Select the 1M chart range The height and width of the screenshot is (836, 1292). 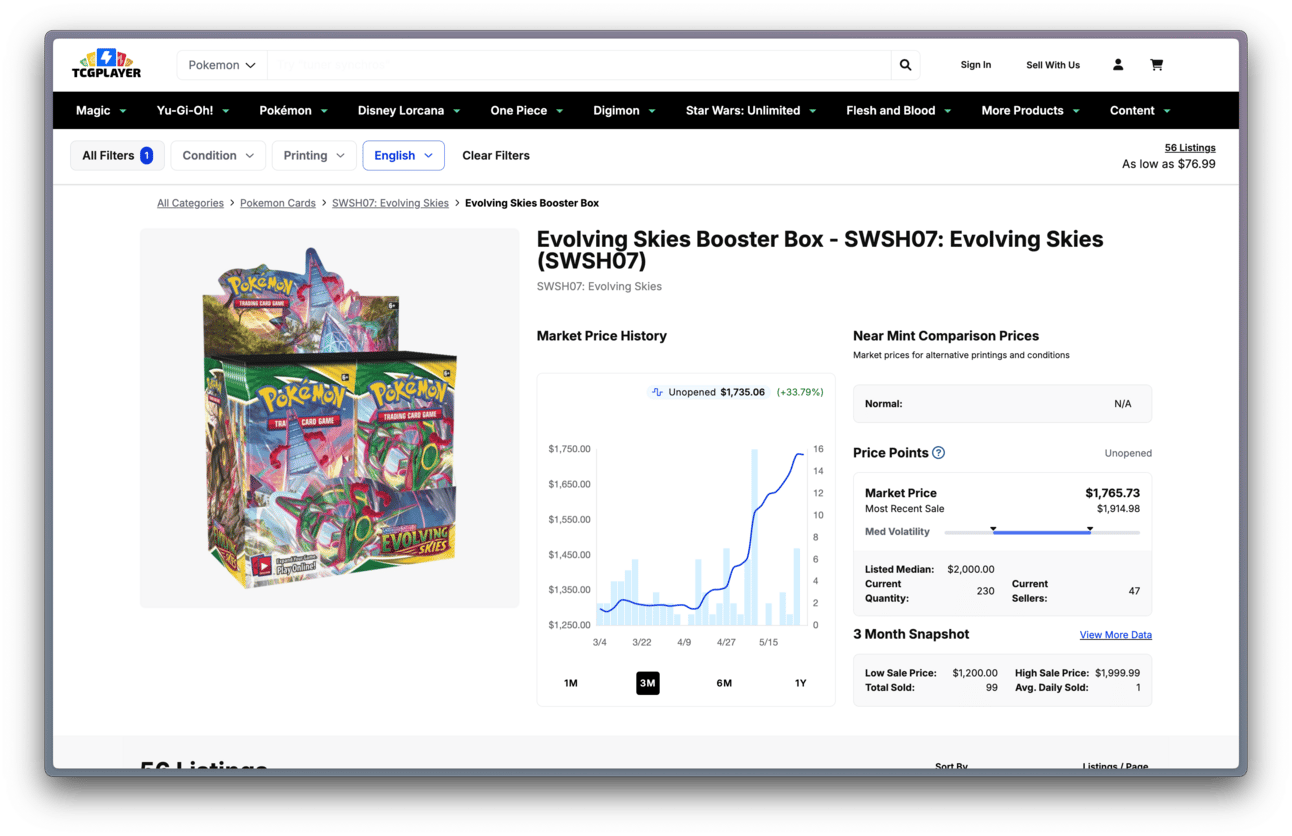point(571,683)
